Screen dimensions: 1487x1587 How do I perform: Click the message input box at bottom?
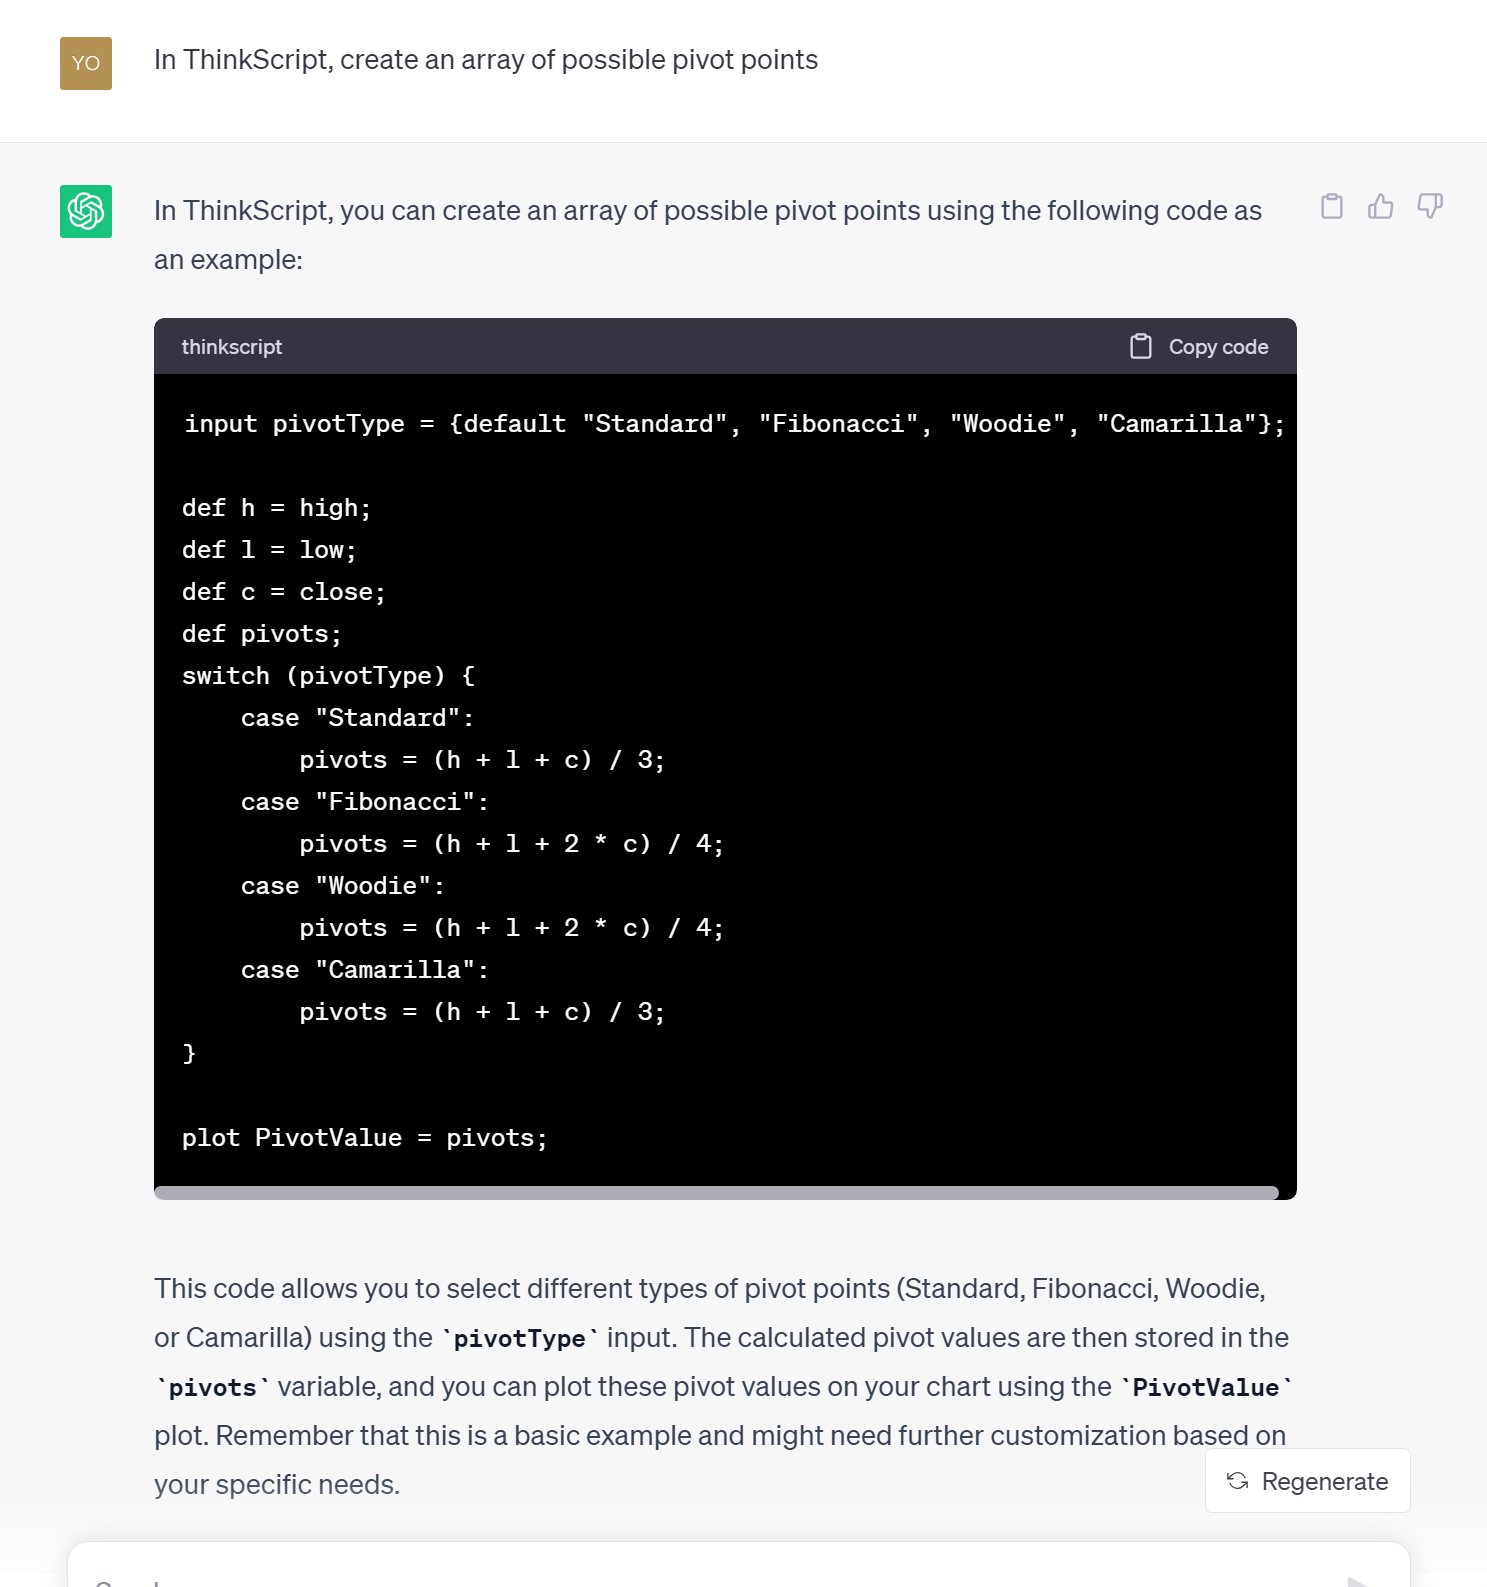coord(738,1566)
